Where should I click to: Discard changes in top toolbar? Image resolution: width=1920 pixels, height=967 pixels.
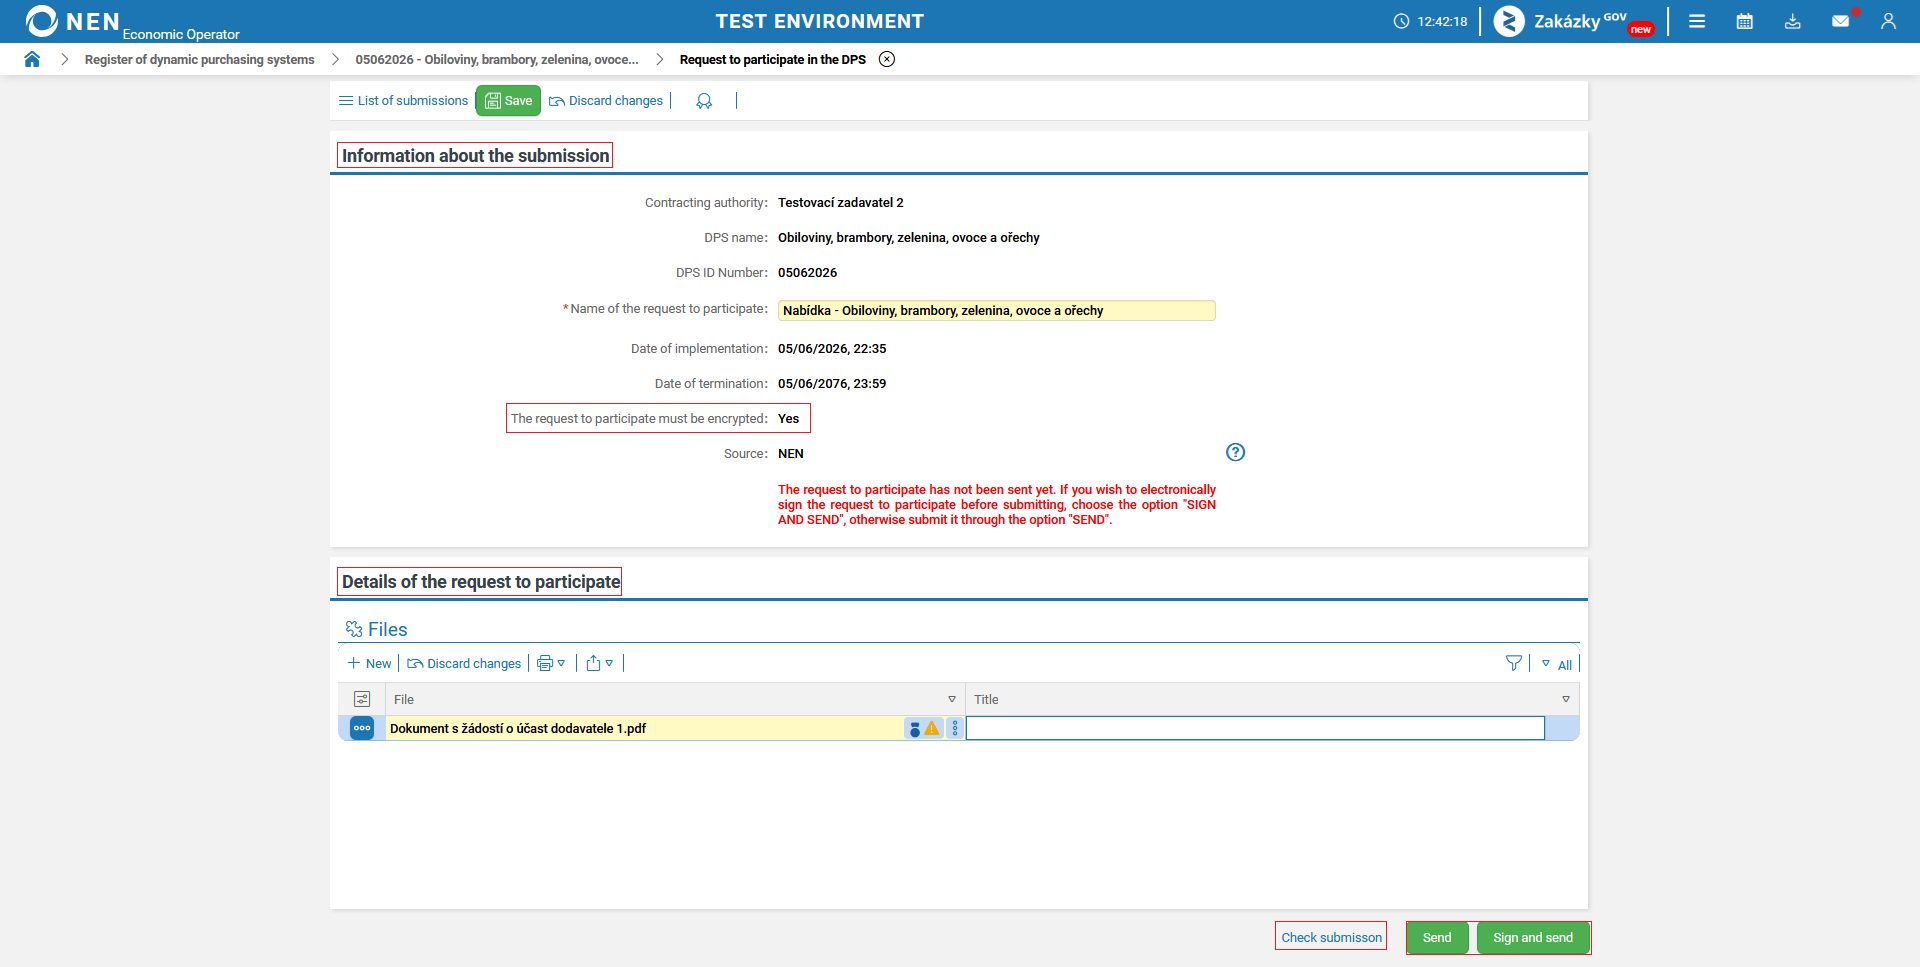point(606,101)
